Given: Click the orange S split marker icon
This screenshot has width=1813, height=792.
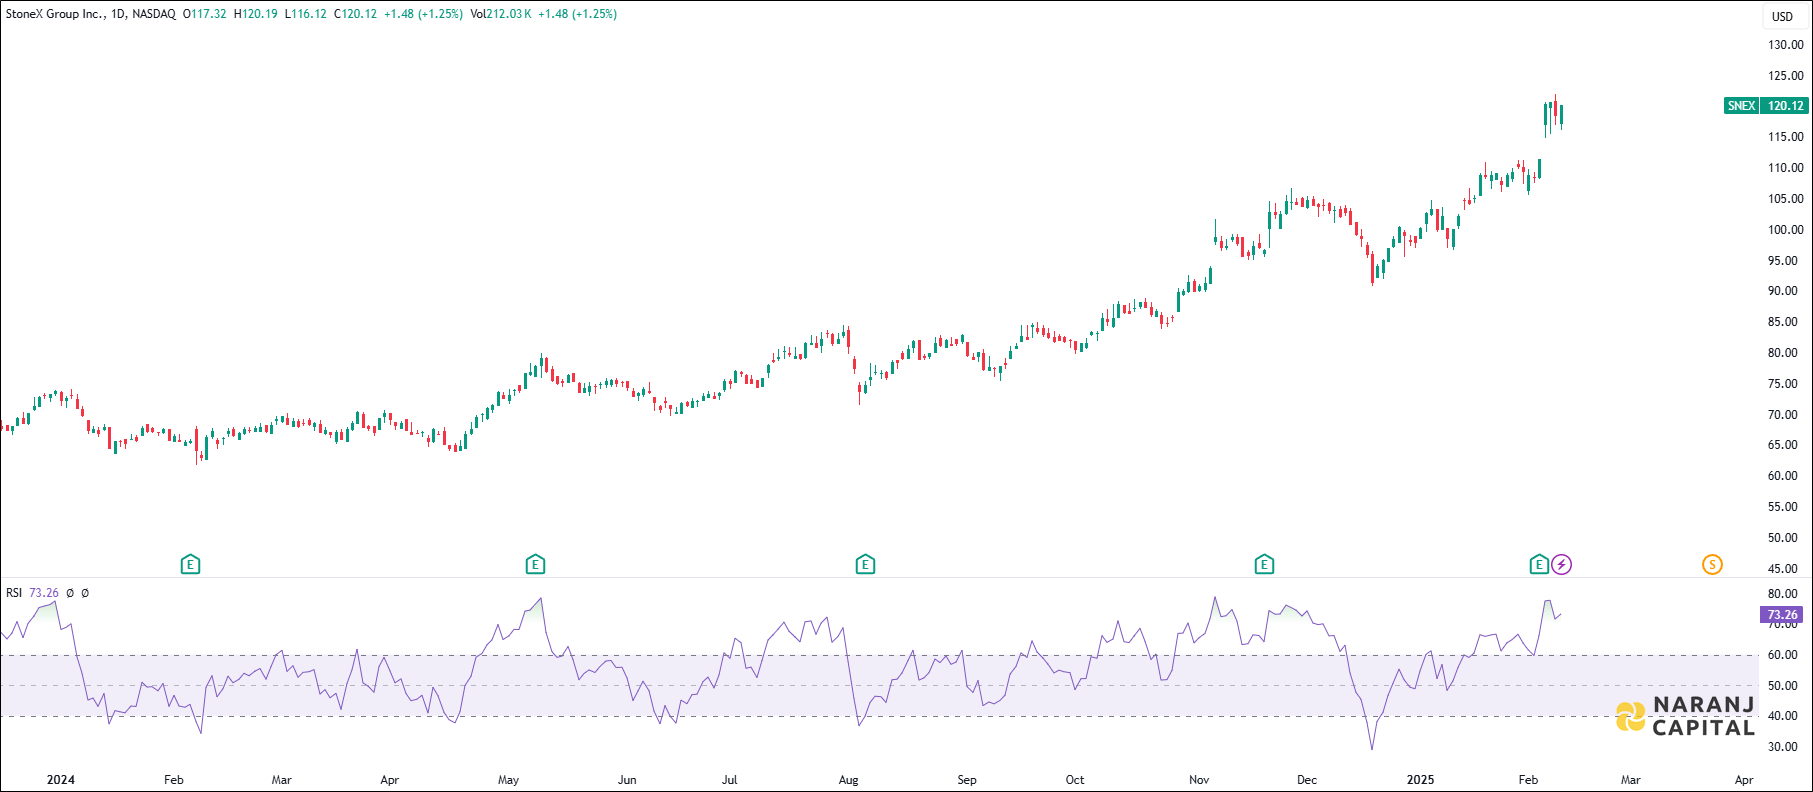Looking at the screenshot, I should pos(1712,565).
